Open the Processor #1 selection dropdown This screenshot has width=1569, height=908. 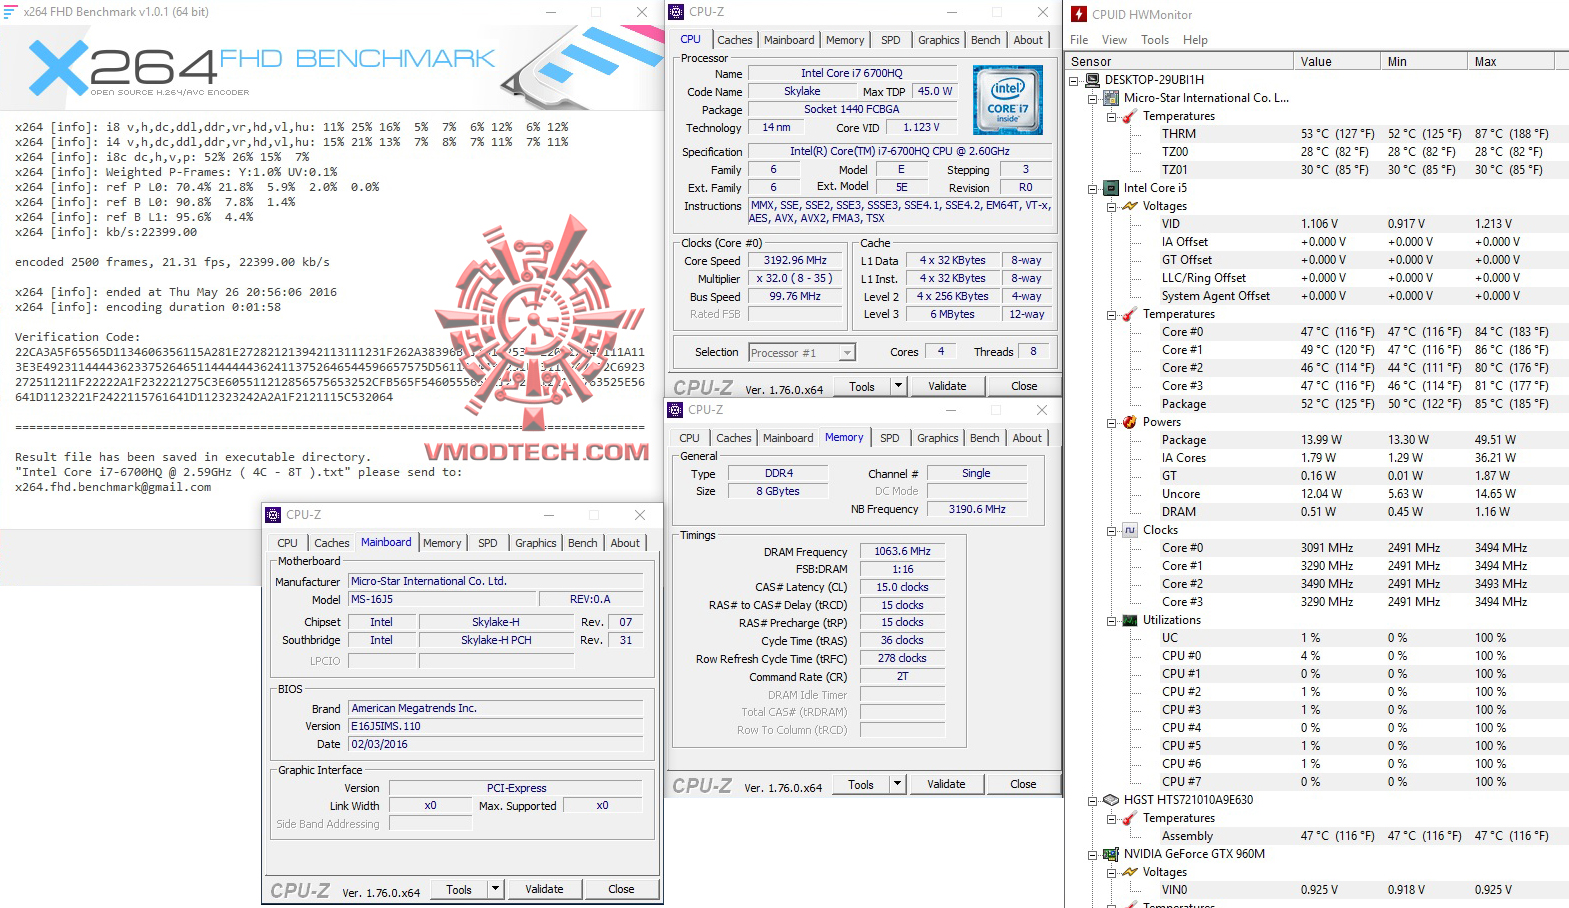847,352
